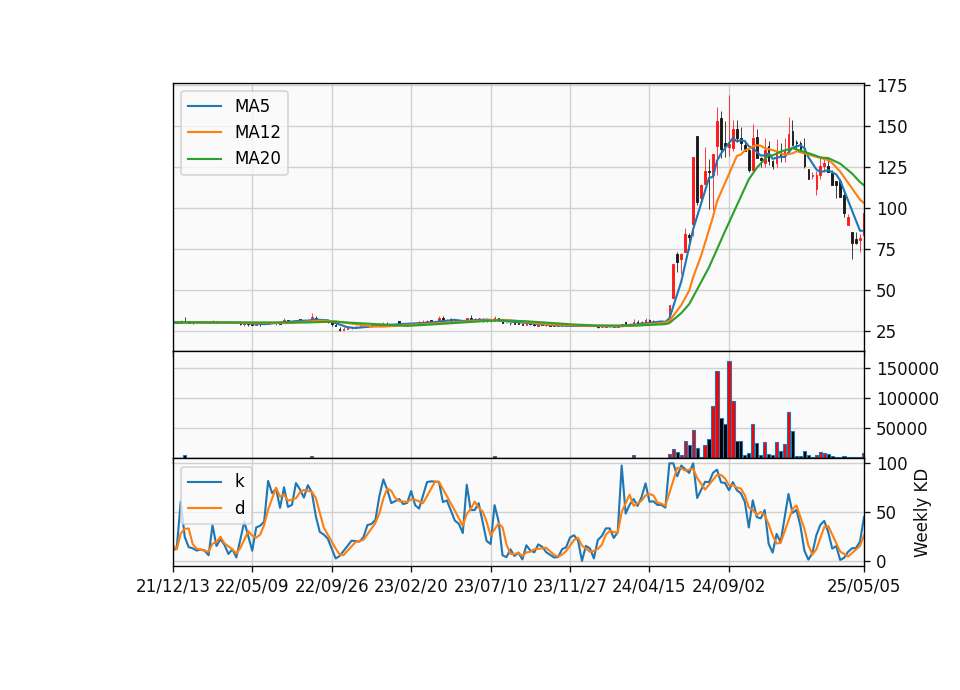960x690 pixels.
Task: Click the 22/09/26 date tick label
Action: pyautogui.click(x=332, y=586)
